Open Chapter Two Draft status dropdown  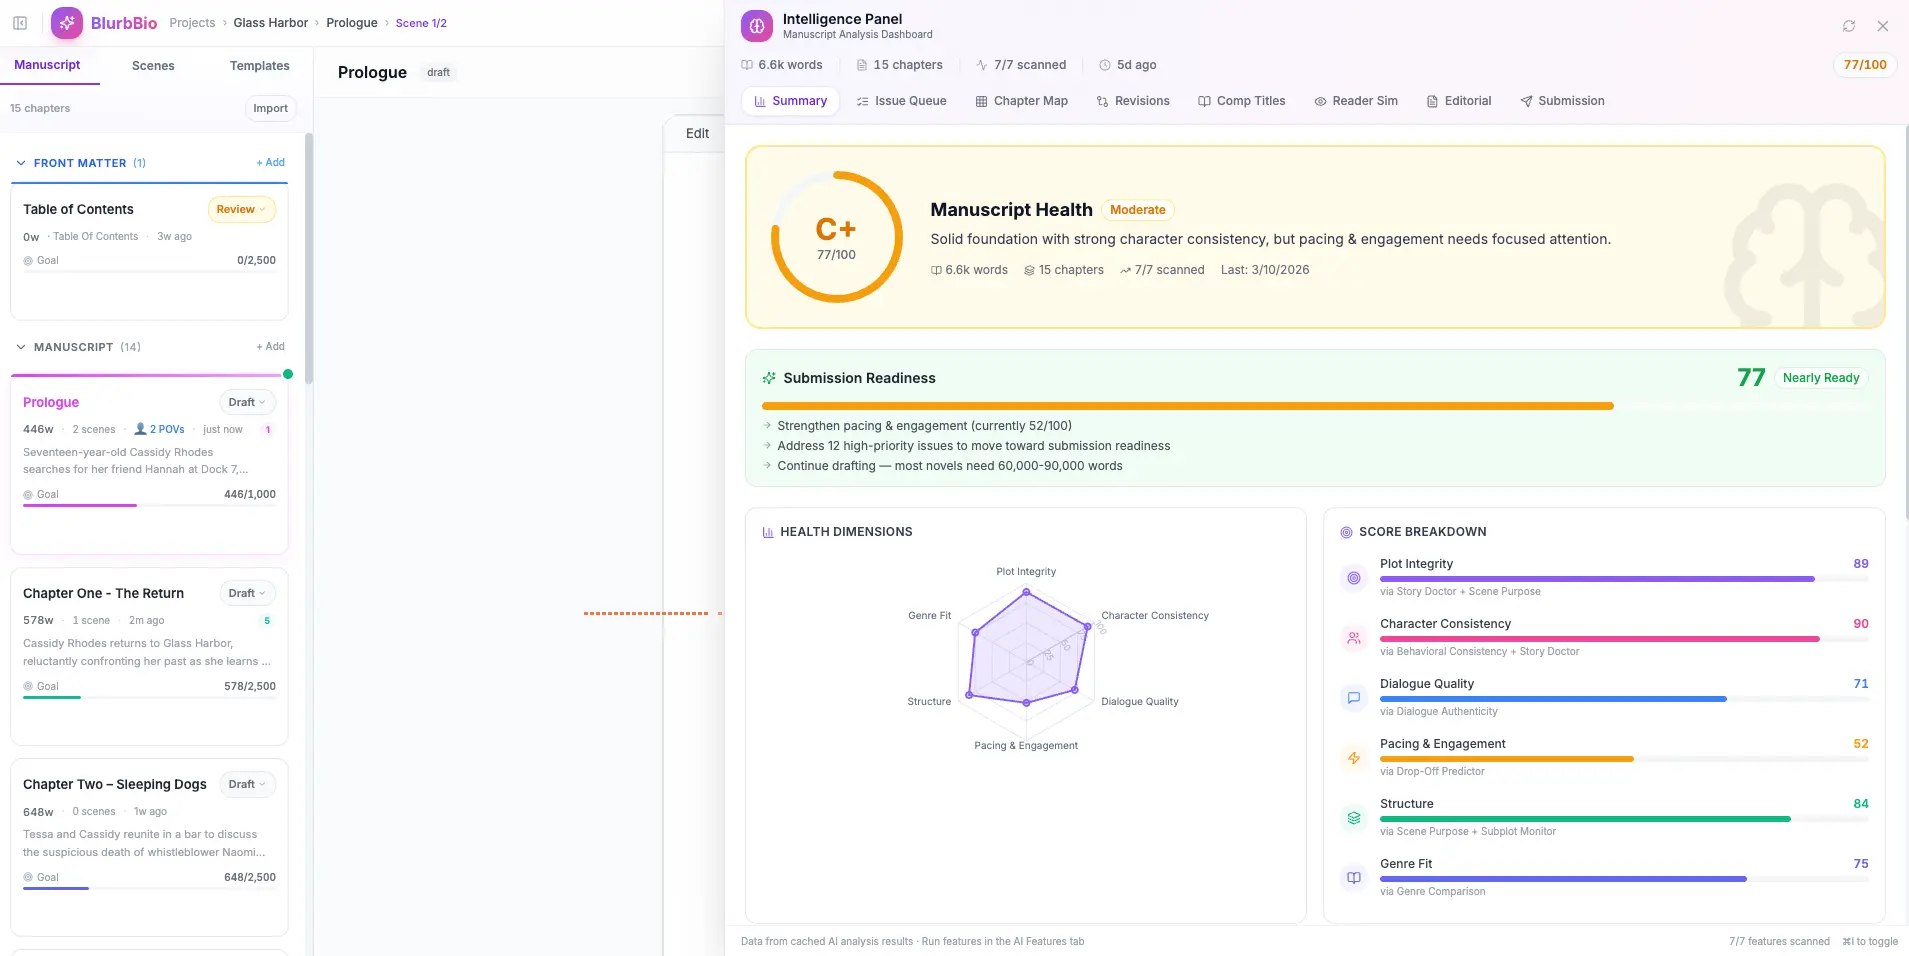coord(247,784)
